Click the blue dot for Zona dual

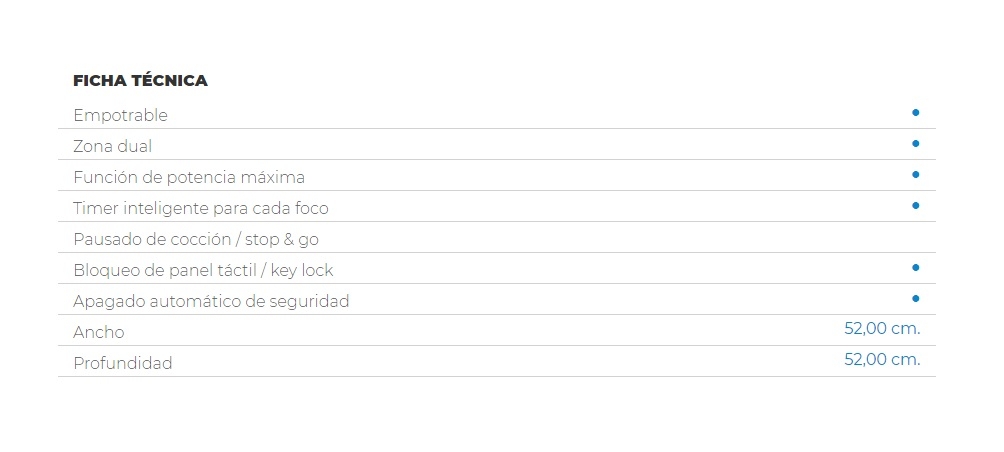pyautogui.click(x=916, y=143)
